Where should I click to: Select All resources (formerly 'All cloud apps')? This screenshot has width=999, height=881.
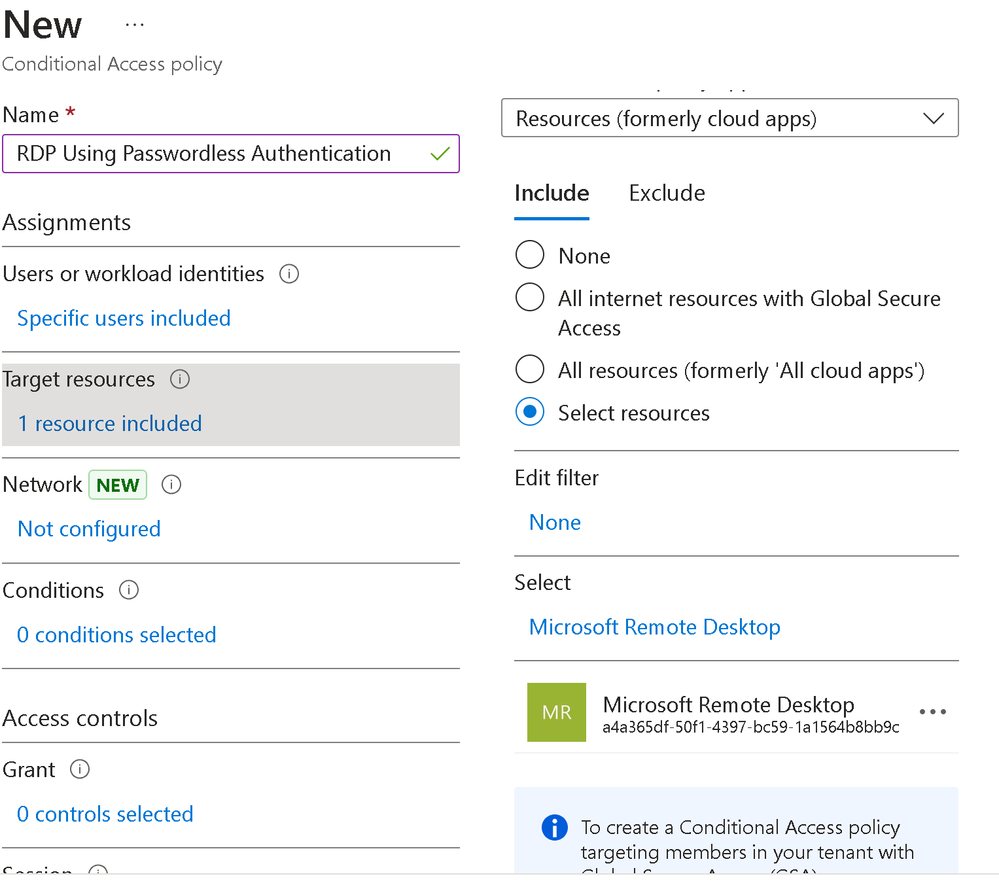click(x=529, y=369)
